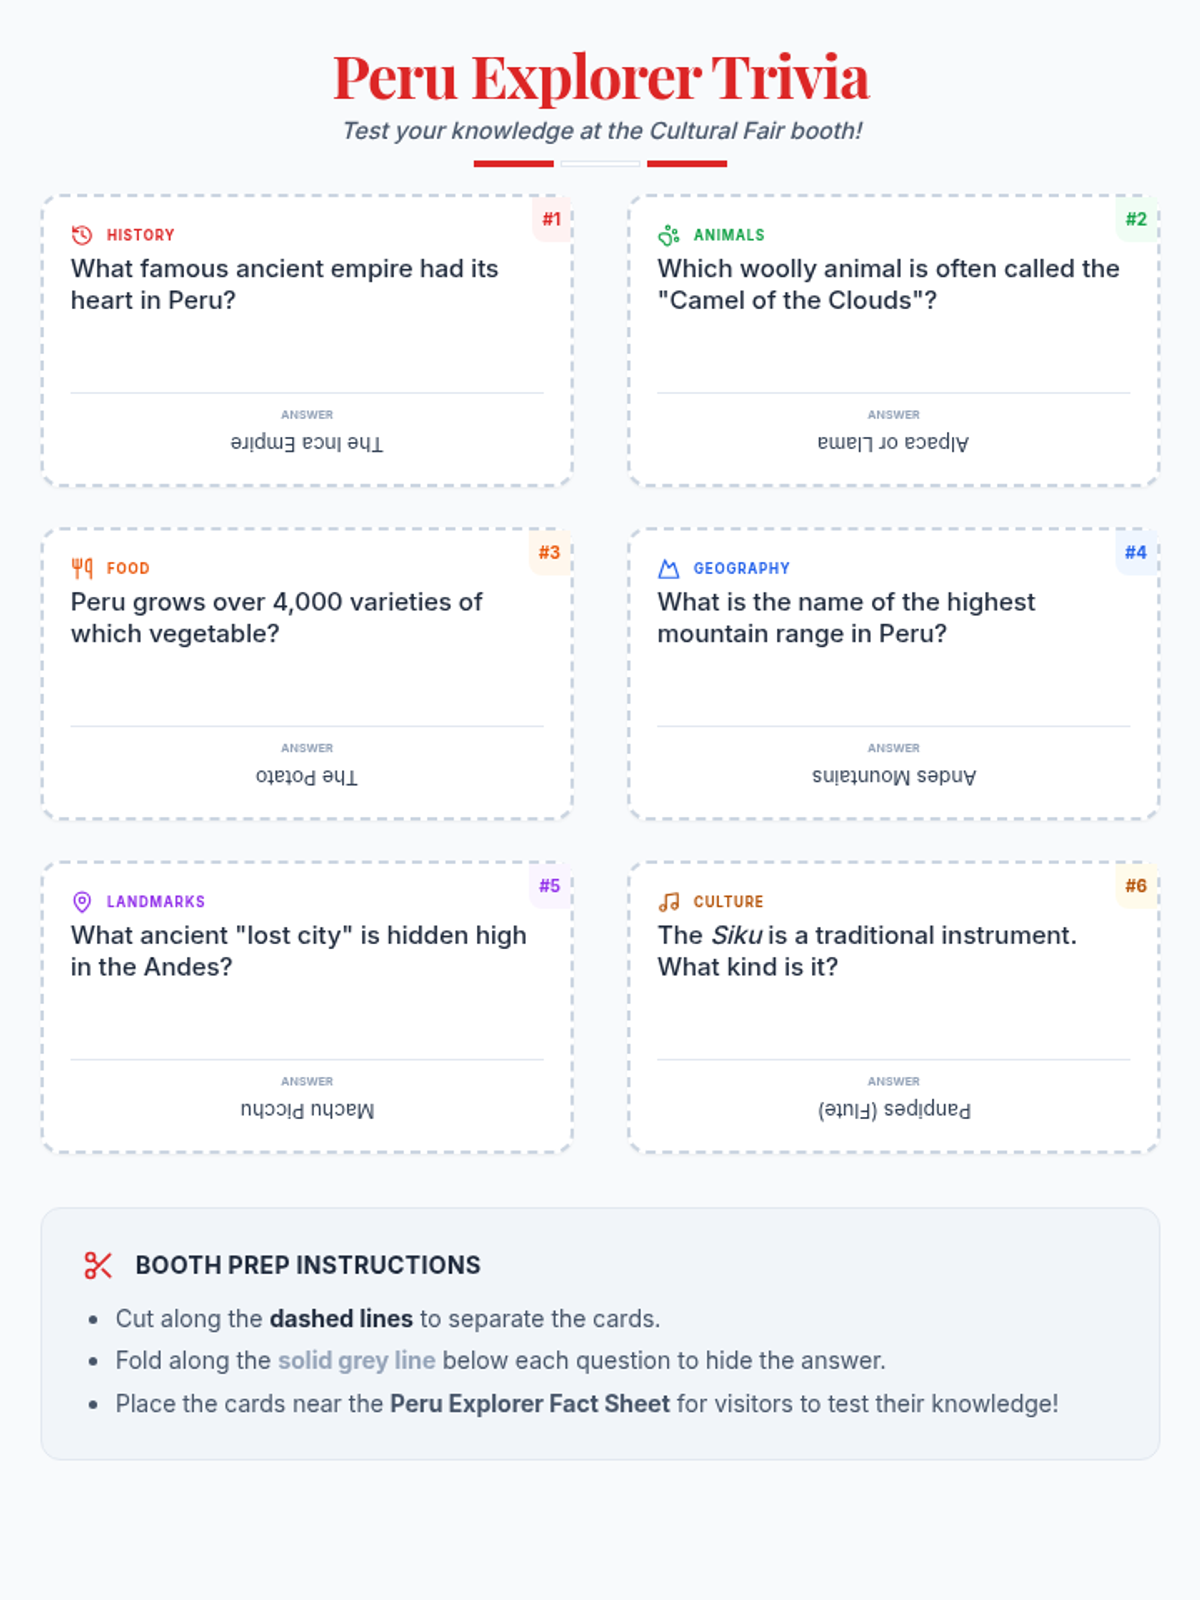Select the #6 number badge on the Culture card
Image resolution: width=1200 pixels, height=1600 pixels.
pos(1136,885)
